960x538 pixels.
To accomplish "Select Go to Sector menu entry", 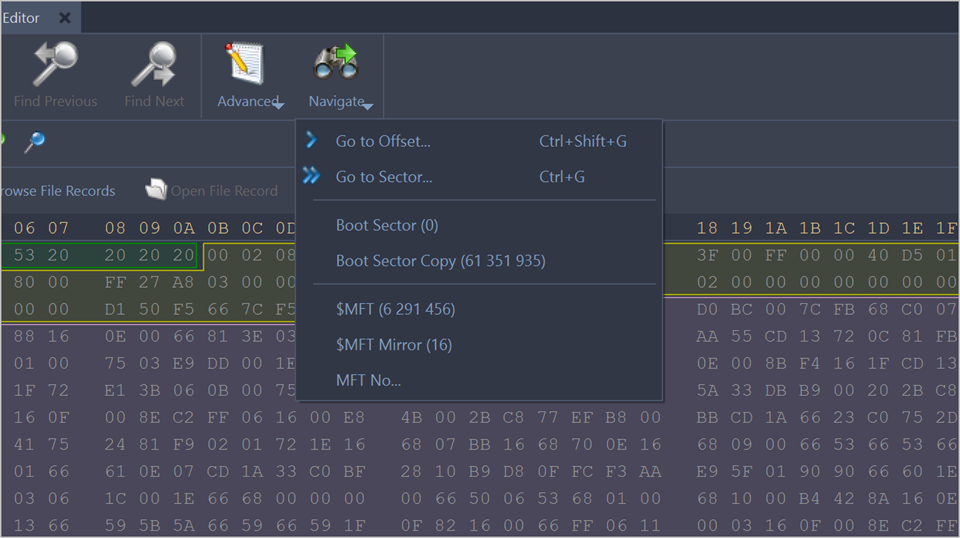I will [384, 177].
